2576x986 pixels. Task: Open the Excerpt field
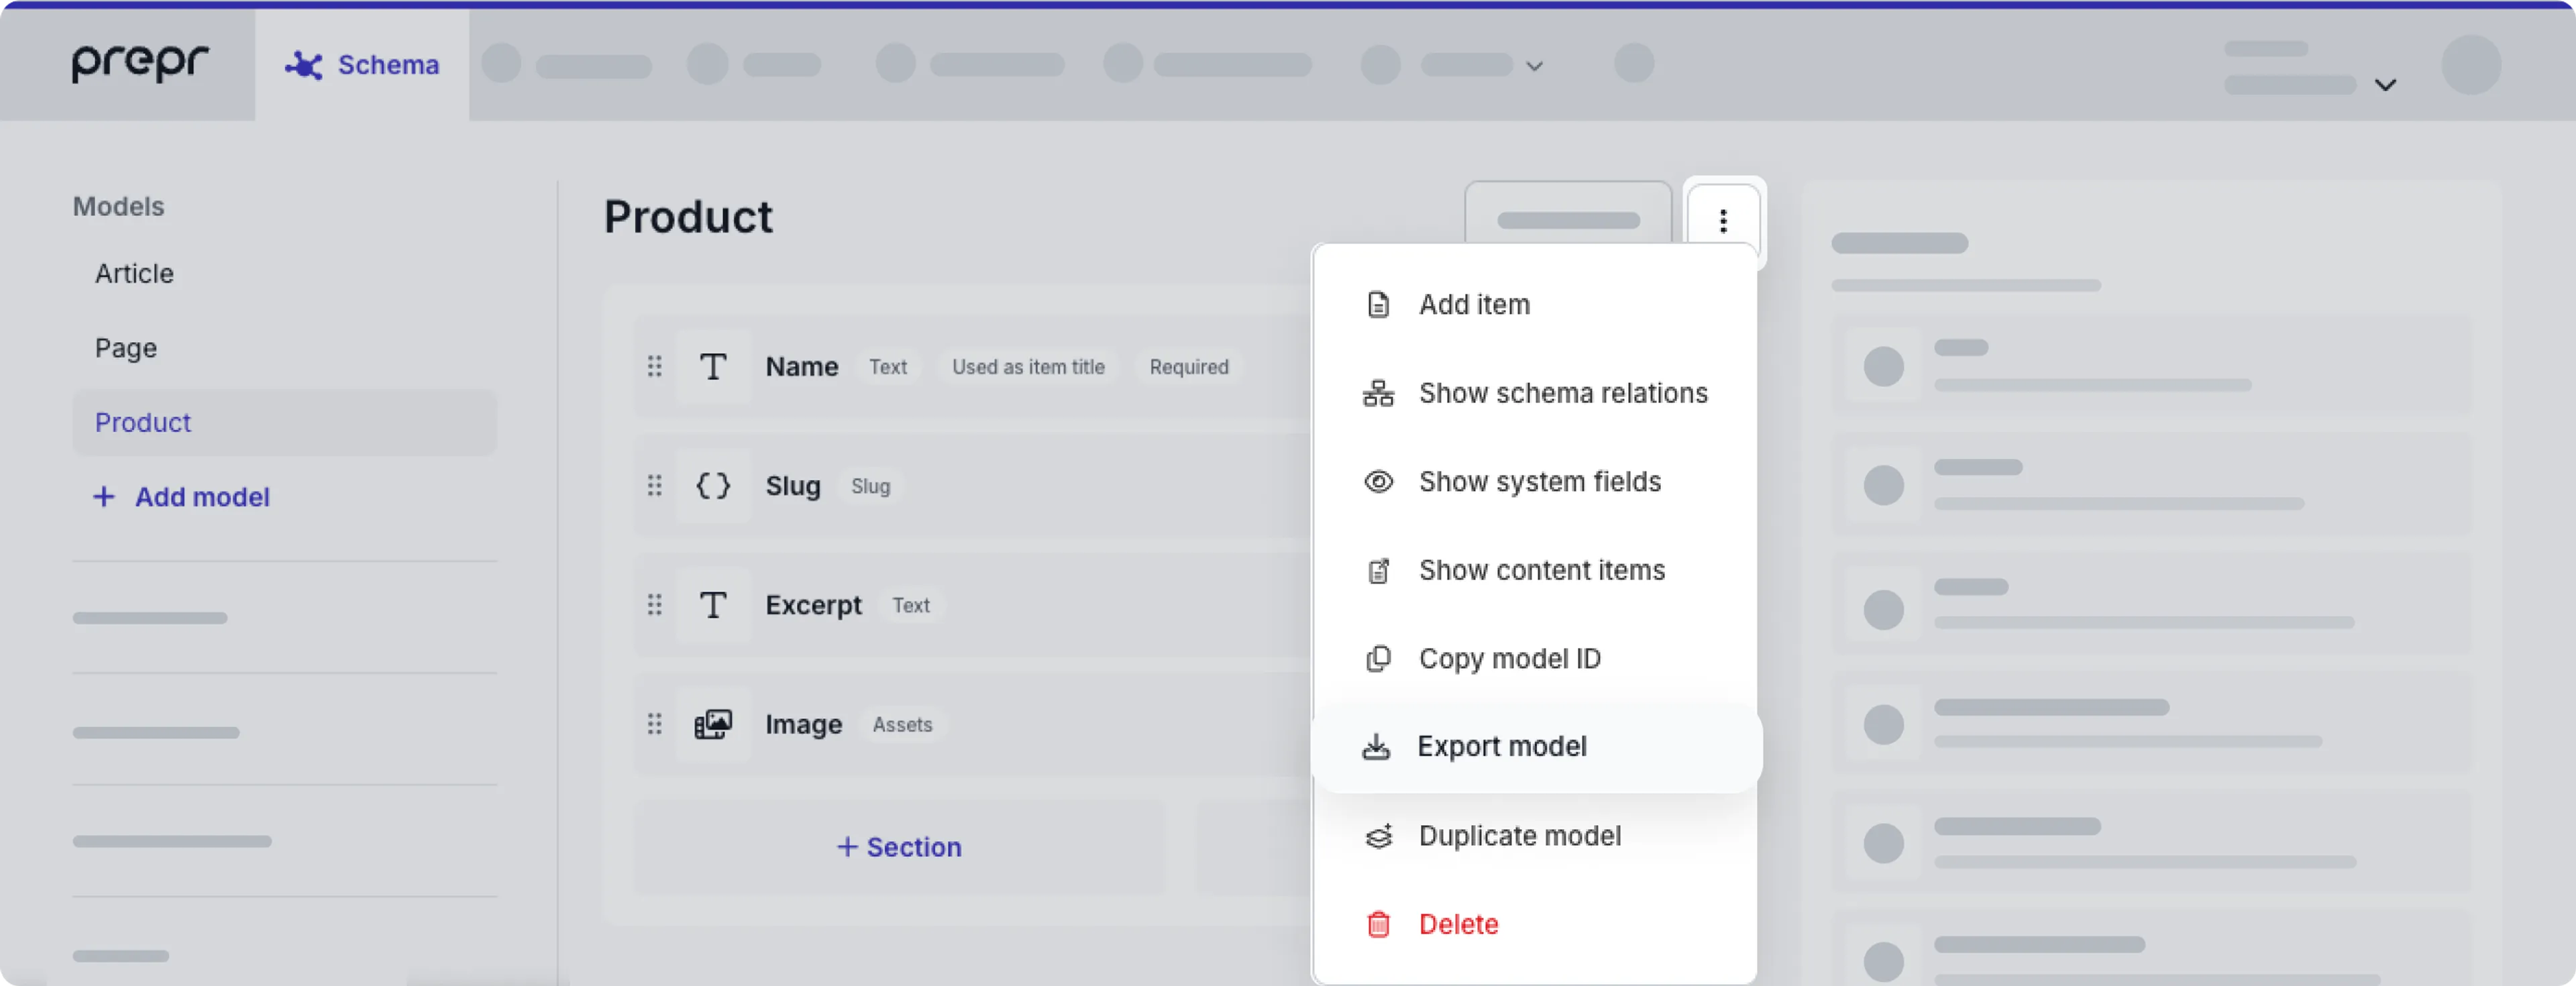[x=973, y=605]
